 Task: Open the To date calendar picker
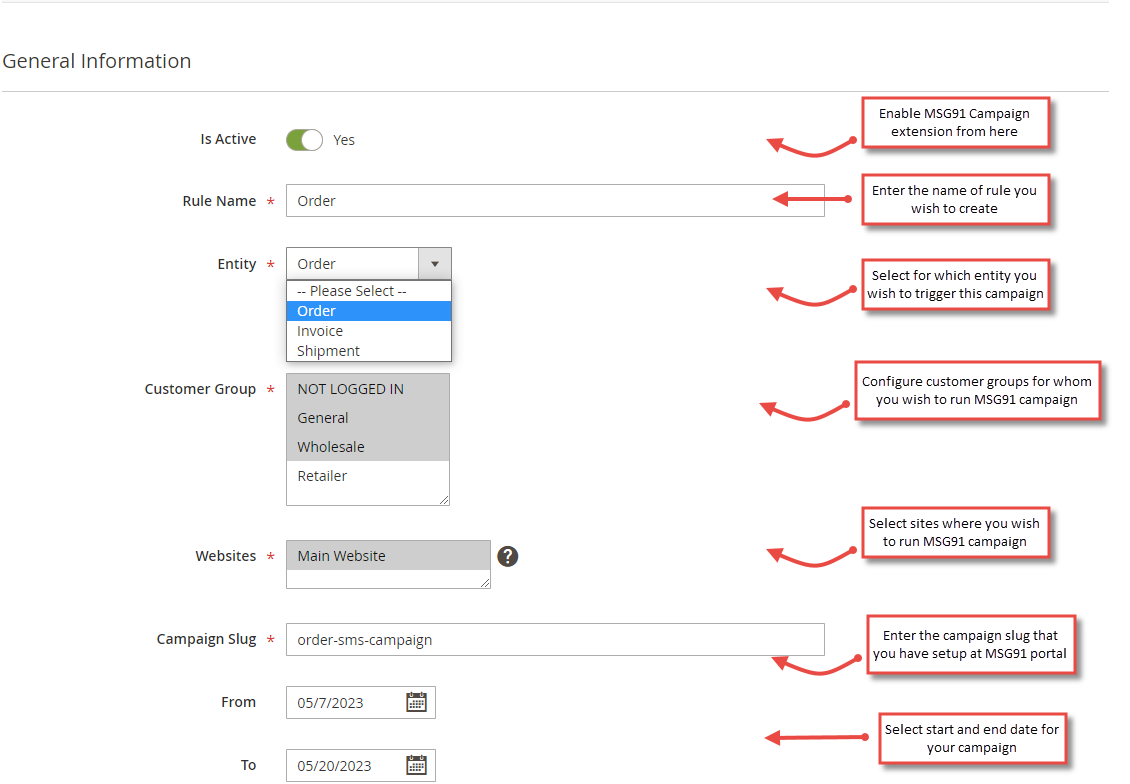(416, 765)
